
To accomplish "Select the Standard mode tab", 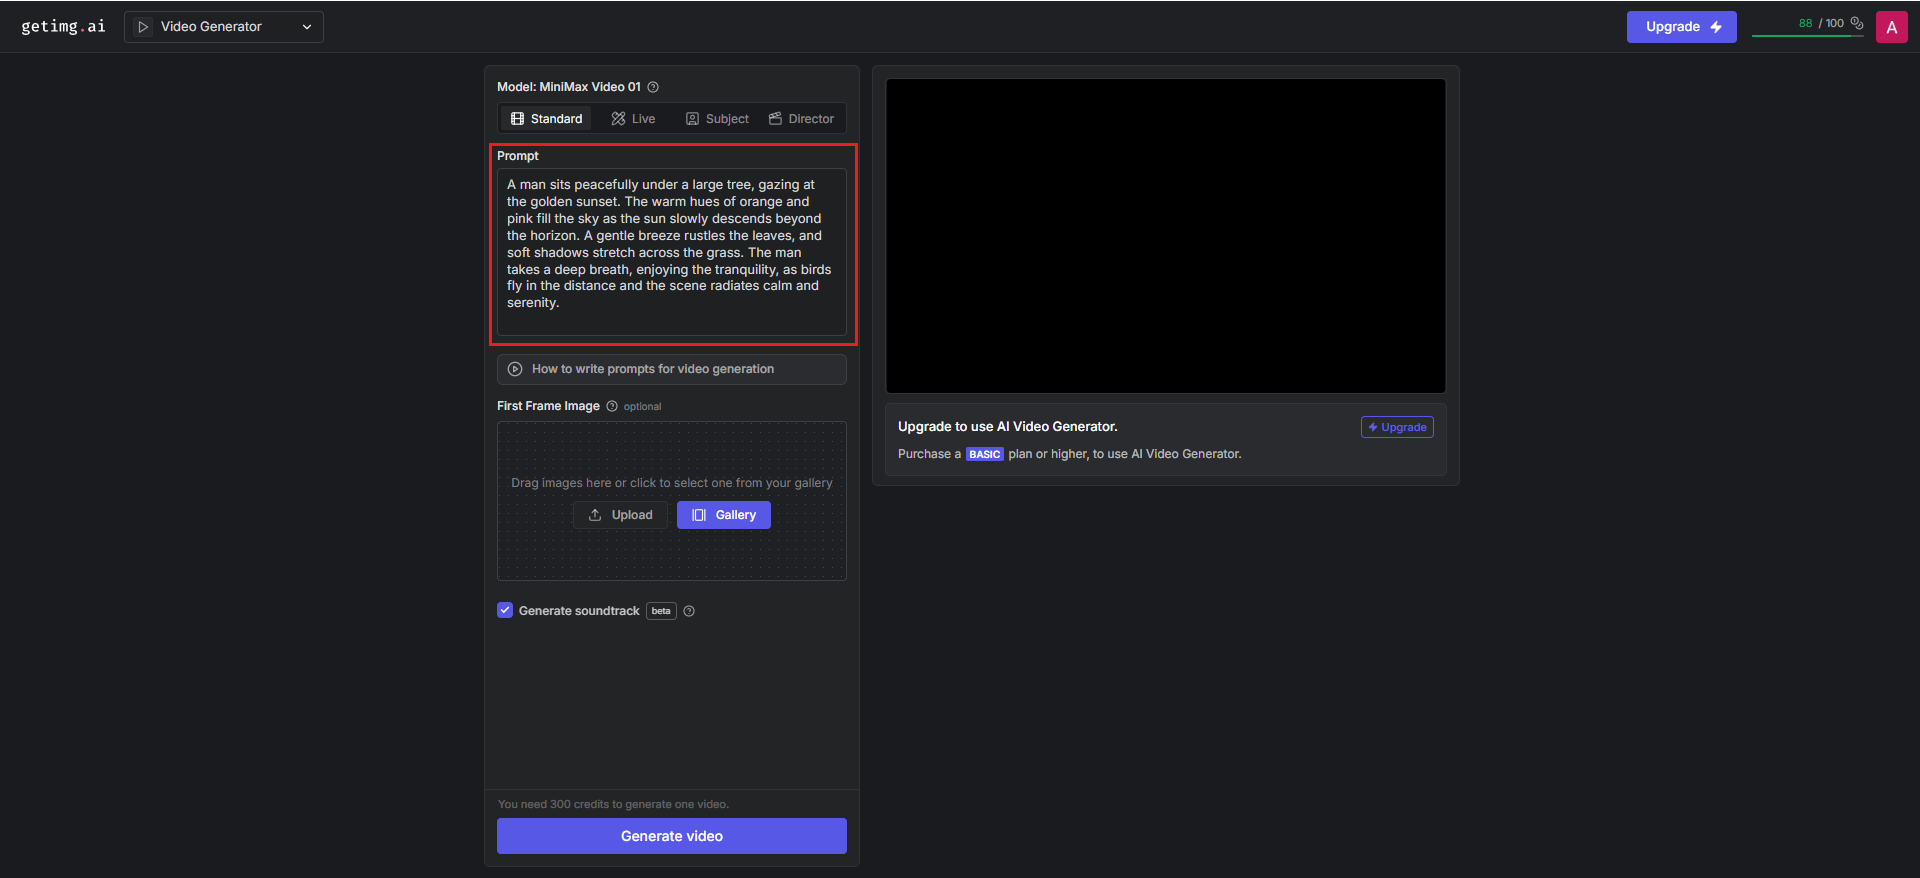I will [546, 119].
